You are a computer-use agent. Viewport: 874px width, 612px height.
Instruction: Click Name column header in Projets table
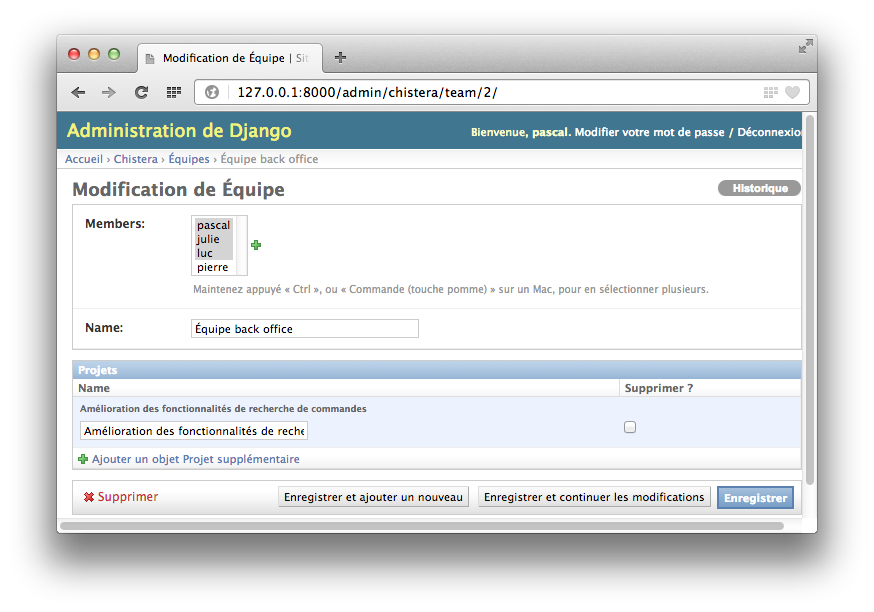pyautogui.click(x=94, y=388)
